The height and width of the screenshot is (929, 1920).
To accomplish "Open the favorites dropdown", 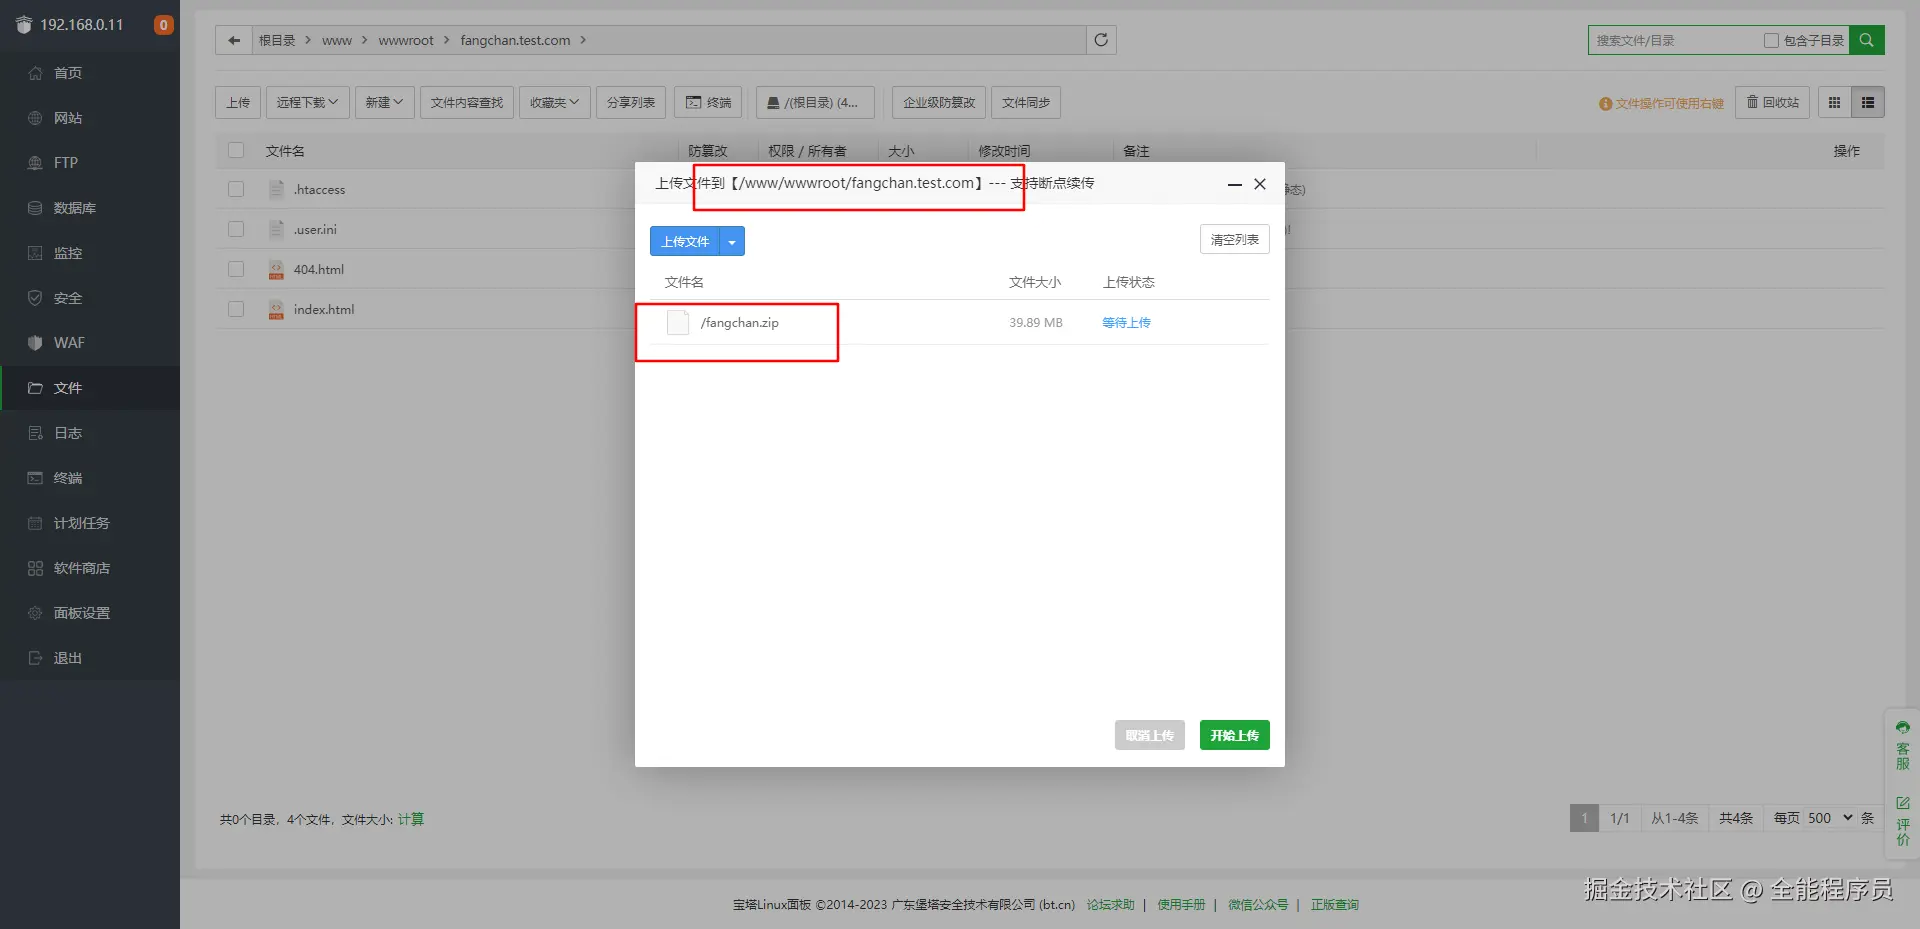I will [x=554, y=102].
